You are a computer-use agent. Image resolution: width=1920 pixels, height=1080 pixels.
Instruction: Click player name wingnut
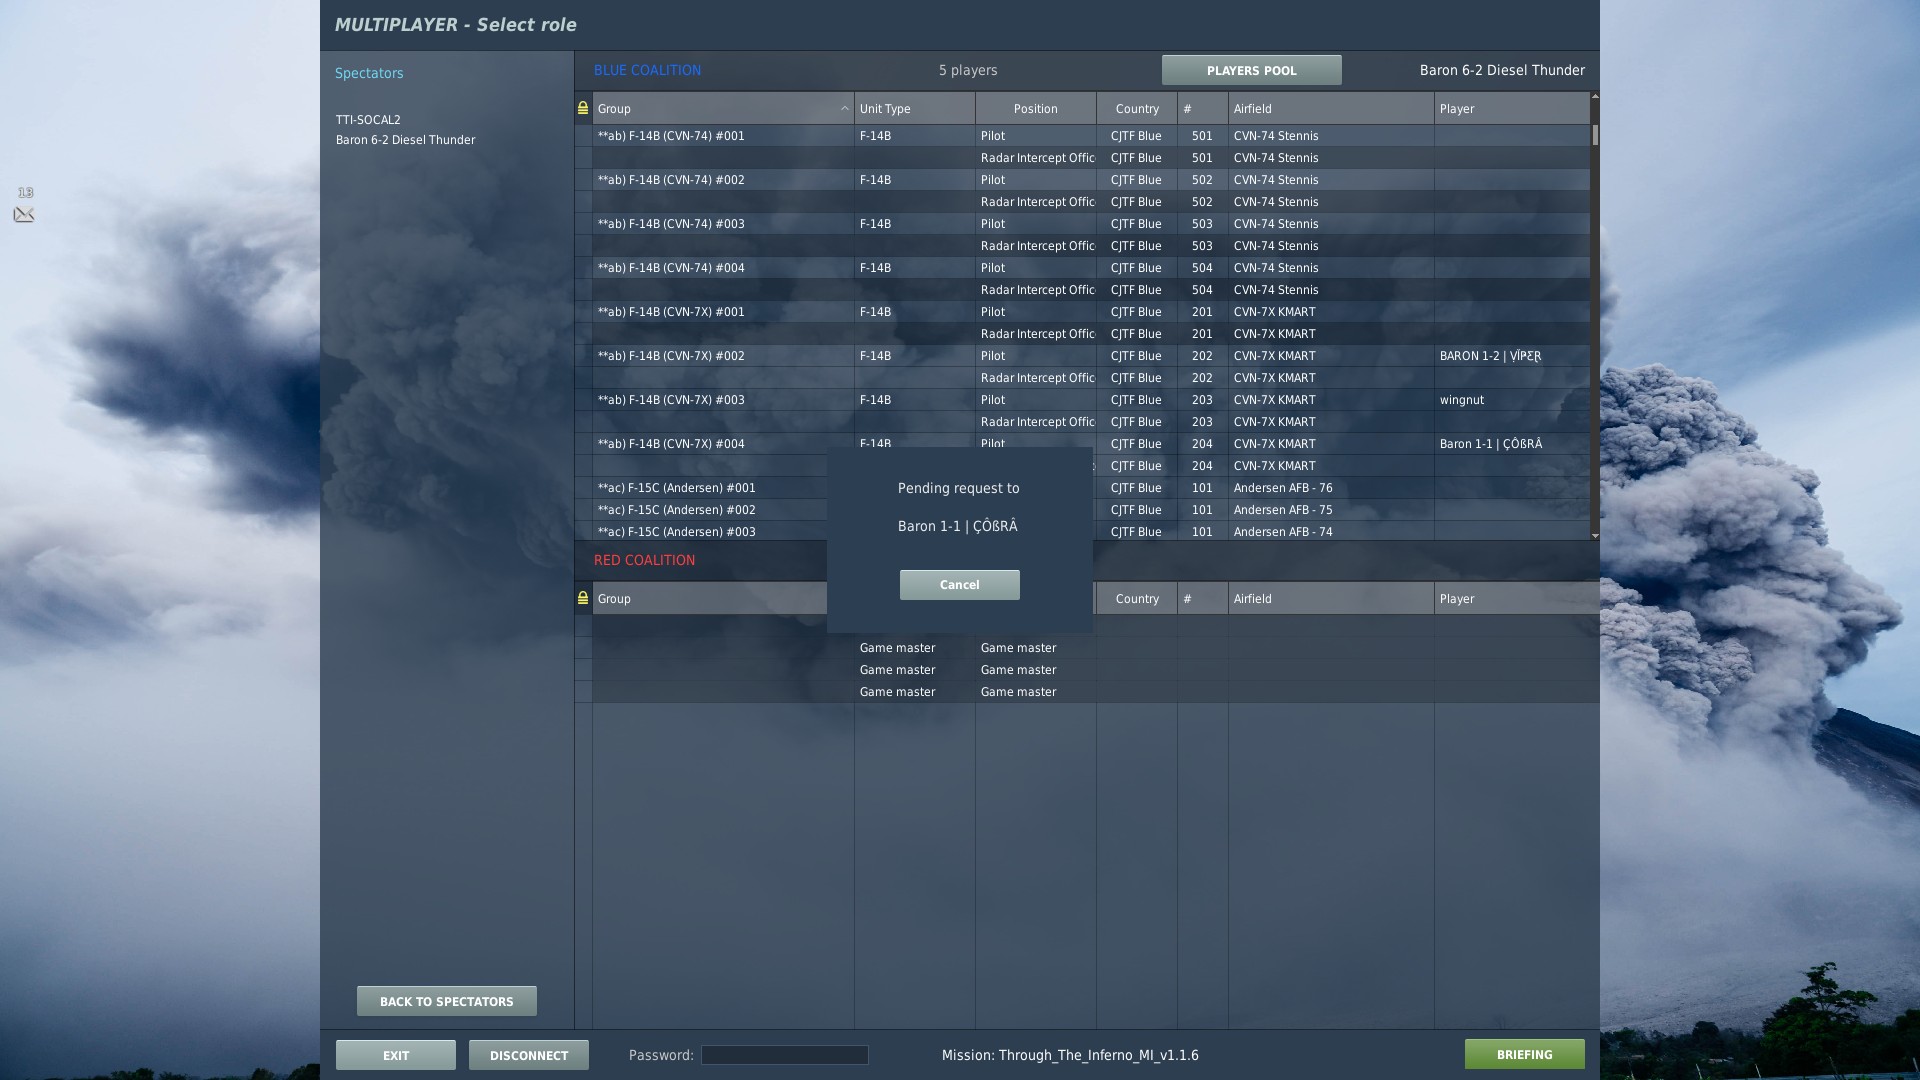1461,400
